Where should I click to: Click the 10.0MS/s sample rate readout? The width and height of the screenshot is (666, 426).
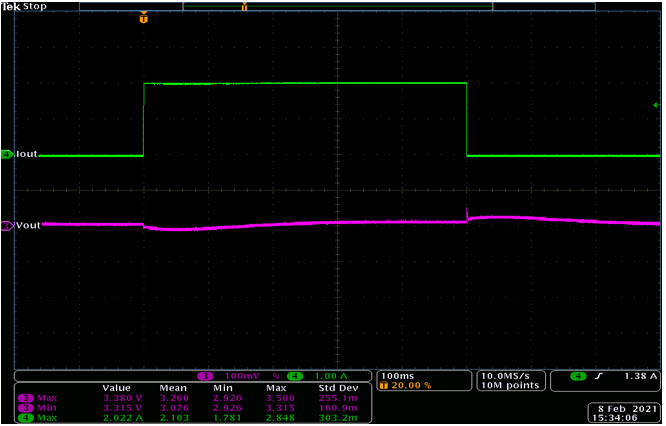coord(505,376)
